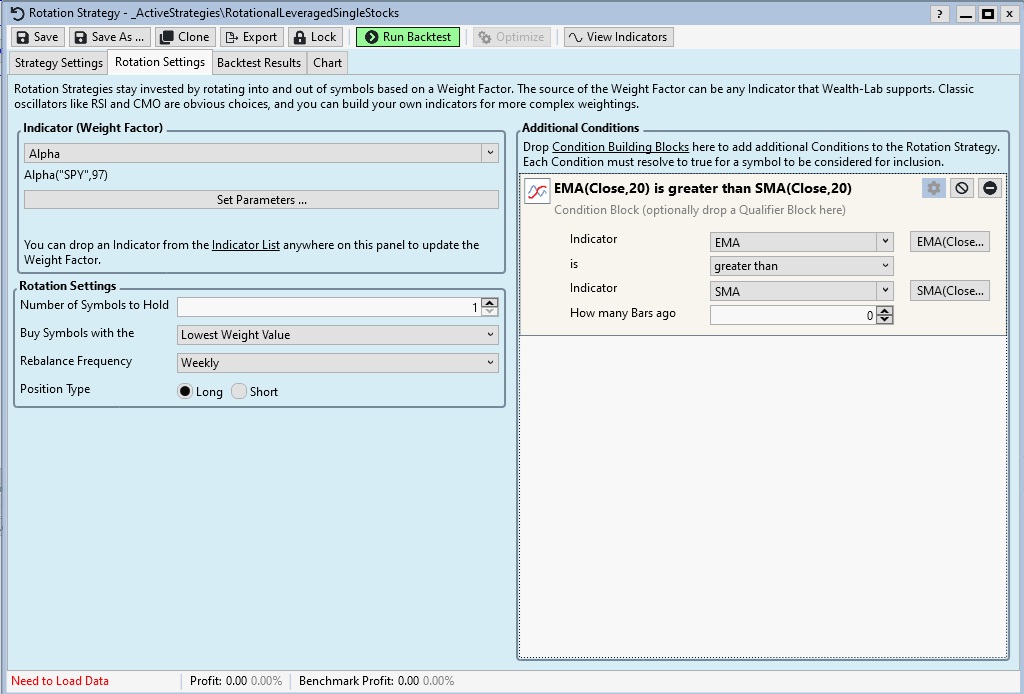The image size is (1024, 694).
Task: Switch to the Backtest Results tab
Action: pos(259,63)
